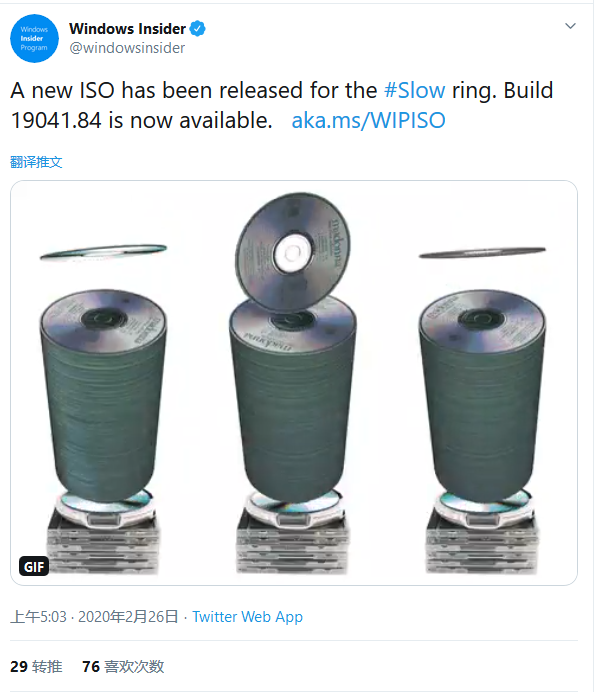Open the 上午5:03 tweet timestamp
Viewport: 595px width, 692px height.
tap(38, 617)
